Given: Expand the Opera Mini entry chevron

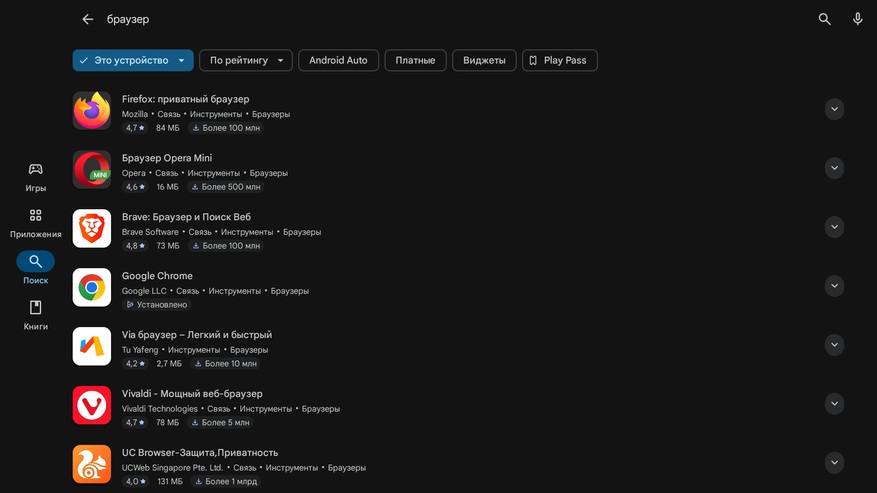Looking at the screenshot, I should [x=834, y=168].
